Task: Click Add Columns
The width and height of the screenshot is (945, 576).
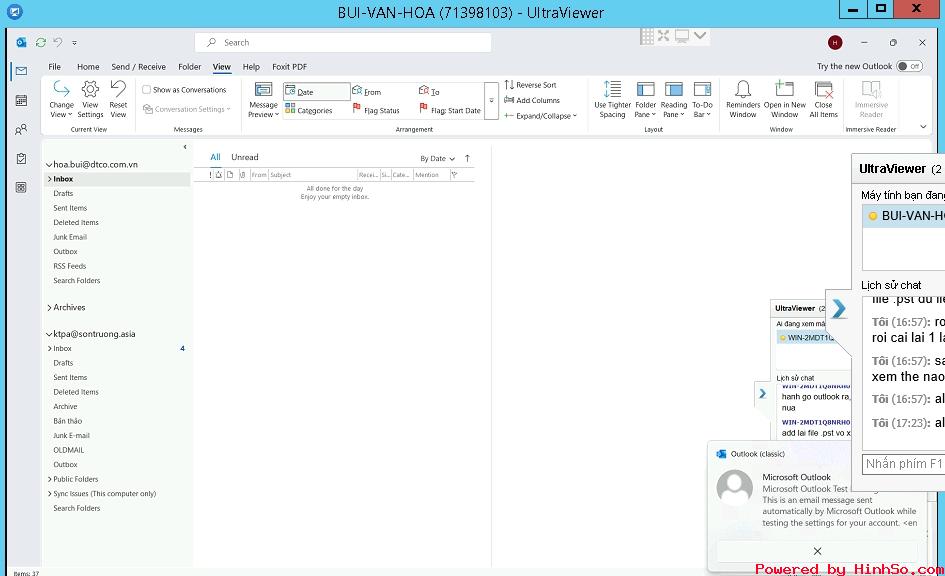Action: (x=532, y=100)
